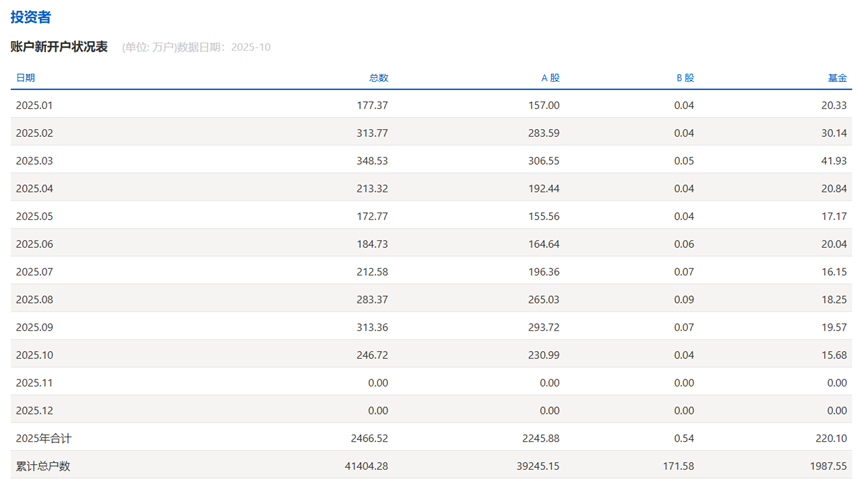Click the 2025.05 基金 value 17.17
Viewport: 867px width, 490px height.
pyautogui.click(x=832, y=216)
